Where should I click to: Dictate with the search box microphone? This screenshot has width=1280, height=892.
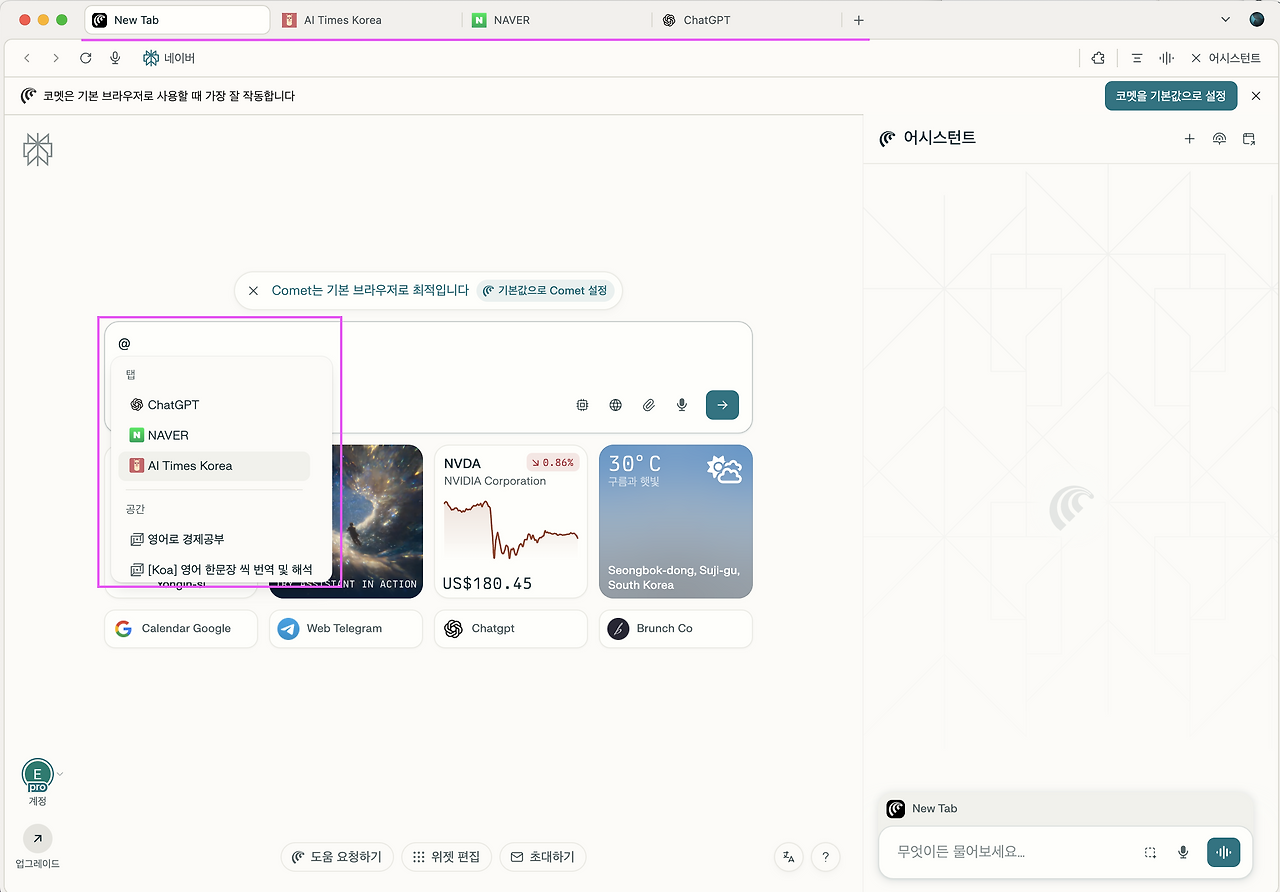point(682,405)
